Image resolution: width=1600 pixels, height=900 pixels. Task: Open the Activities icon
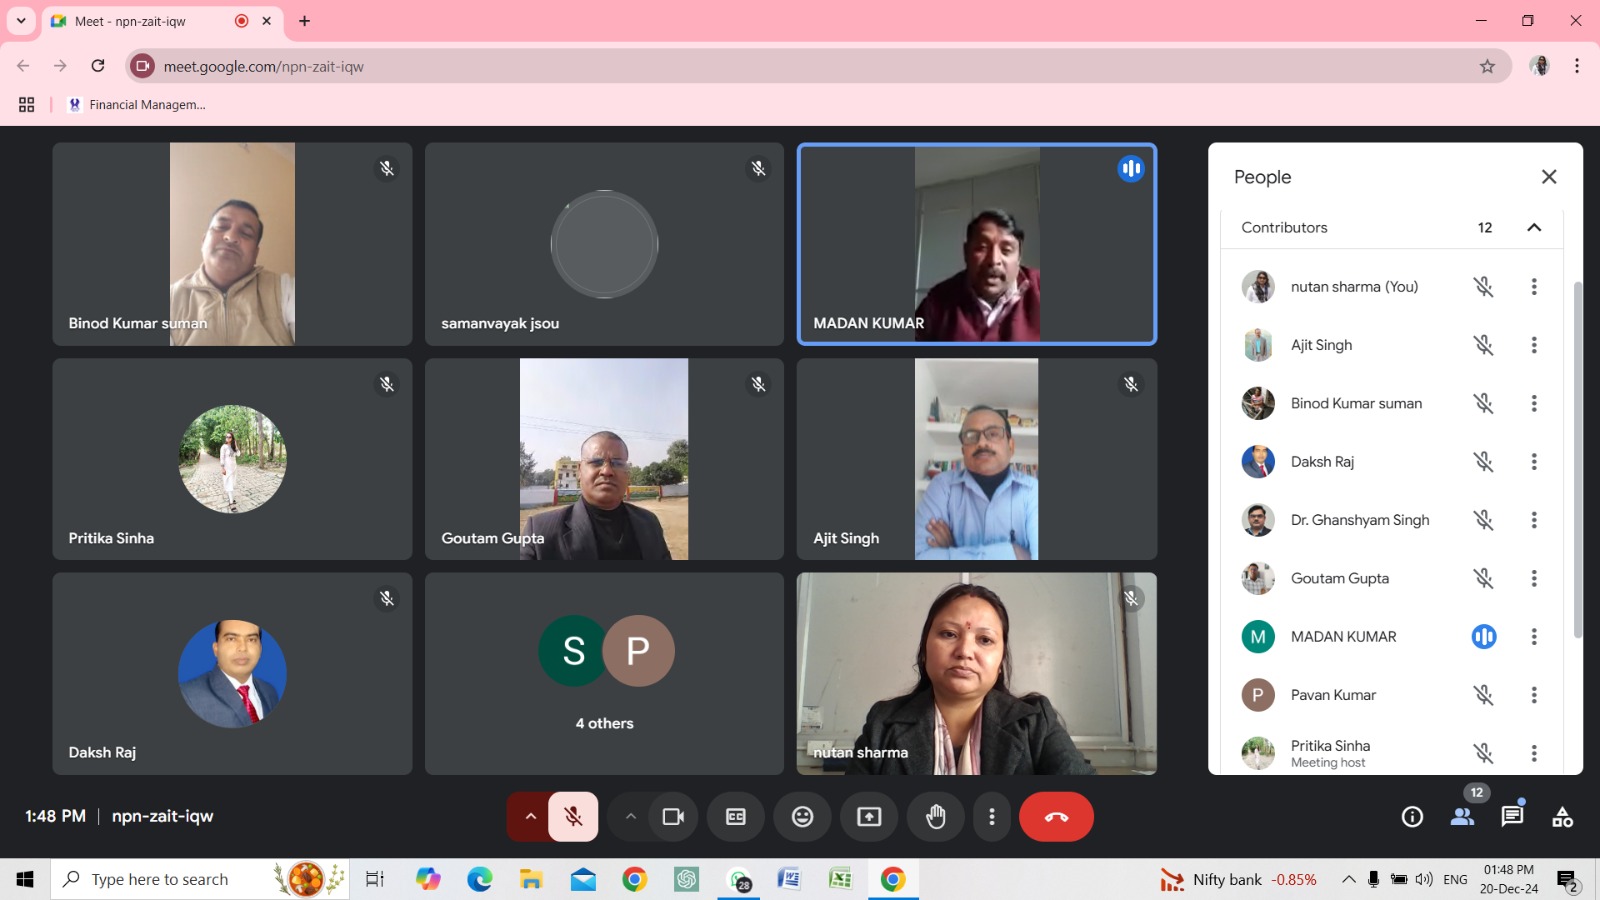pos(1562,817)
